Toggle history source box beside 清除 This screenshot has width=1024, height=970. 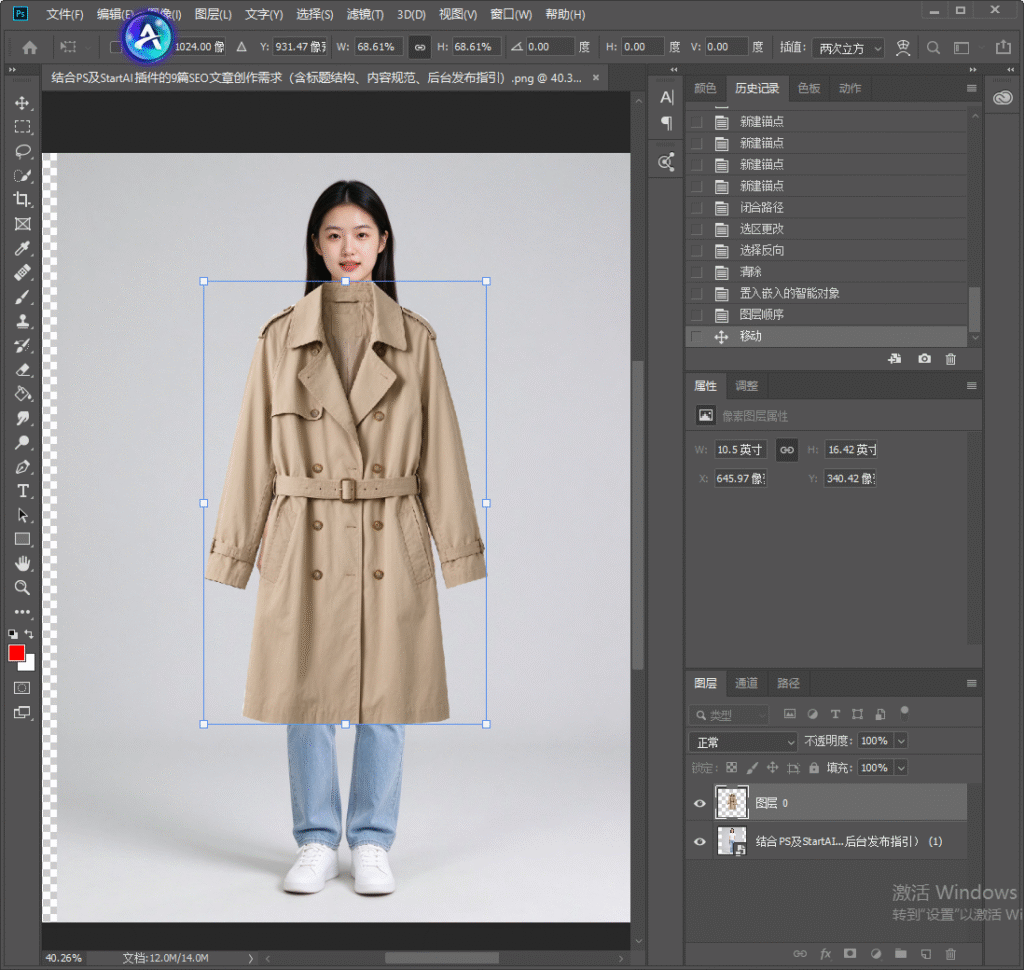click(697, 272)
